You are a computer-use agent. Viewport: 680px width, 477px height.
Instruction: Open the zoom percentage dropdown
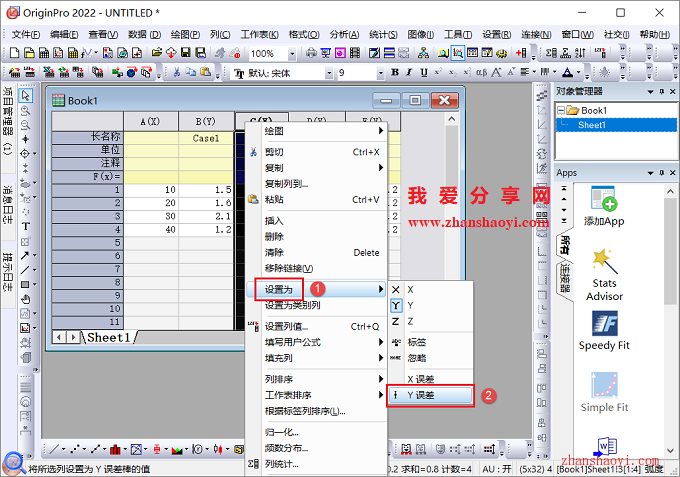click(292, 54)
